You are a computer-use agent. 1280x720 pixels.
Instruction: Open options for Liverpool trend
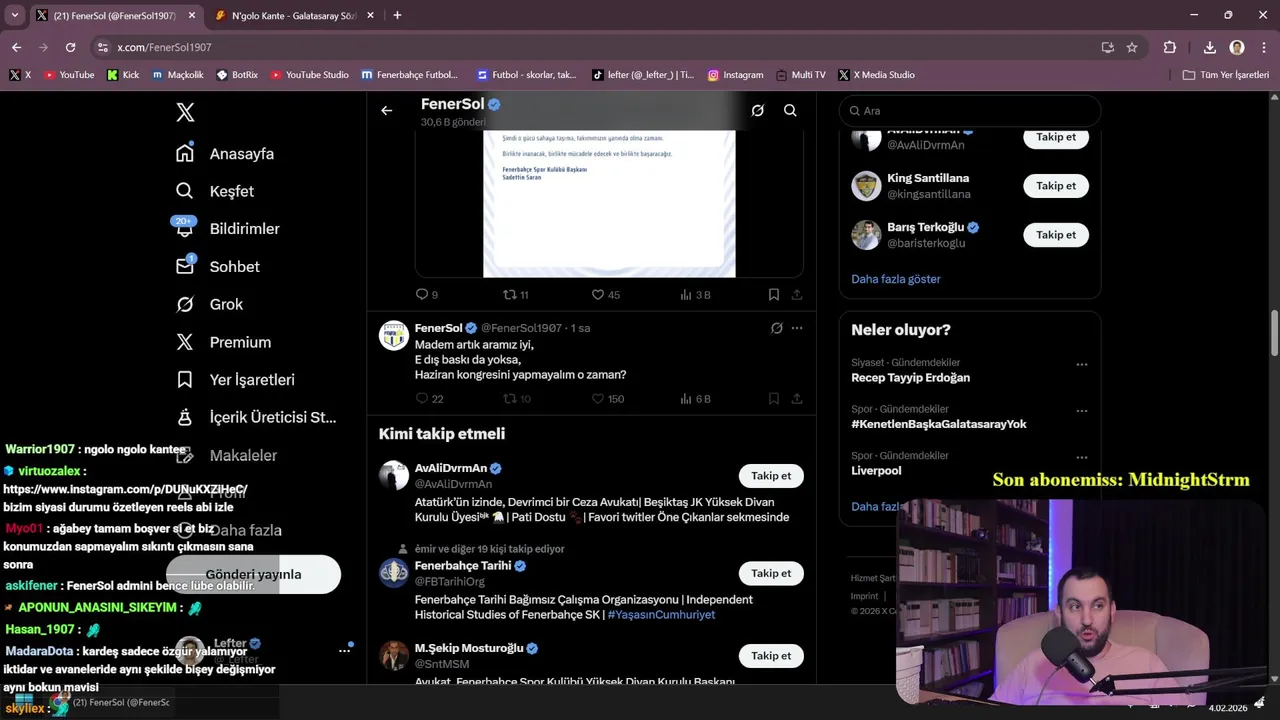1081,457
